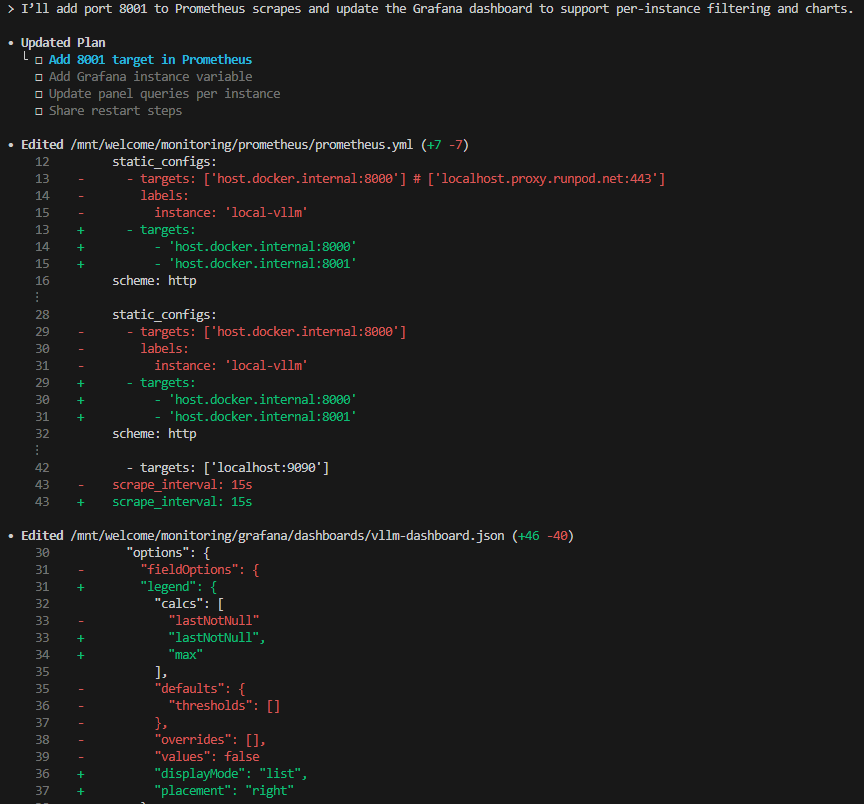The height and width of the screenshot is (804, 864).
Task: Toggle checkbox for 'Add Grafana instance variable'
Action: coord(39,77)
